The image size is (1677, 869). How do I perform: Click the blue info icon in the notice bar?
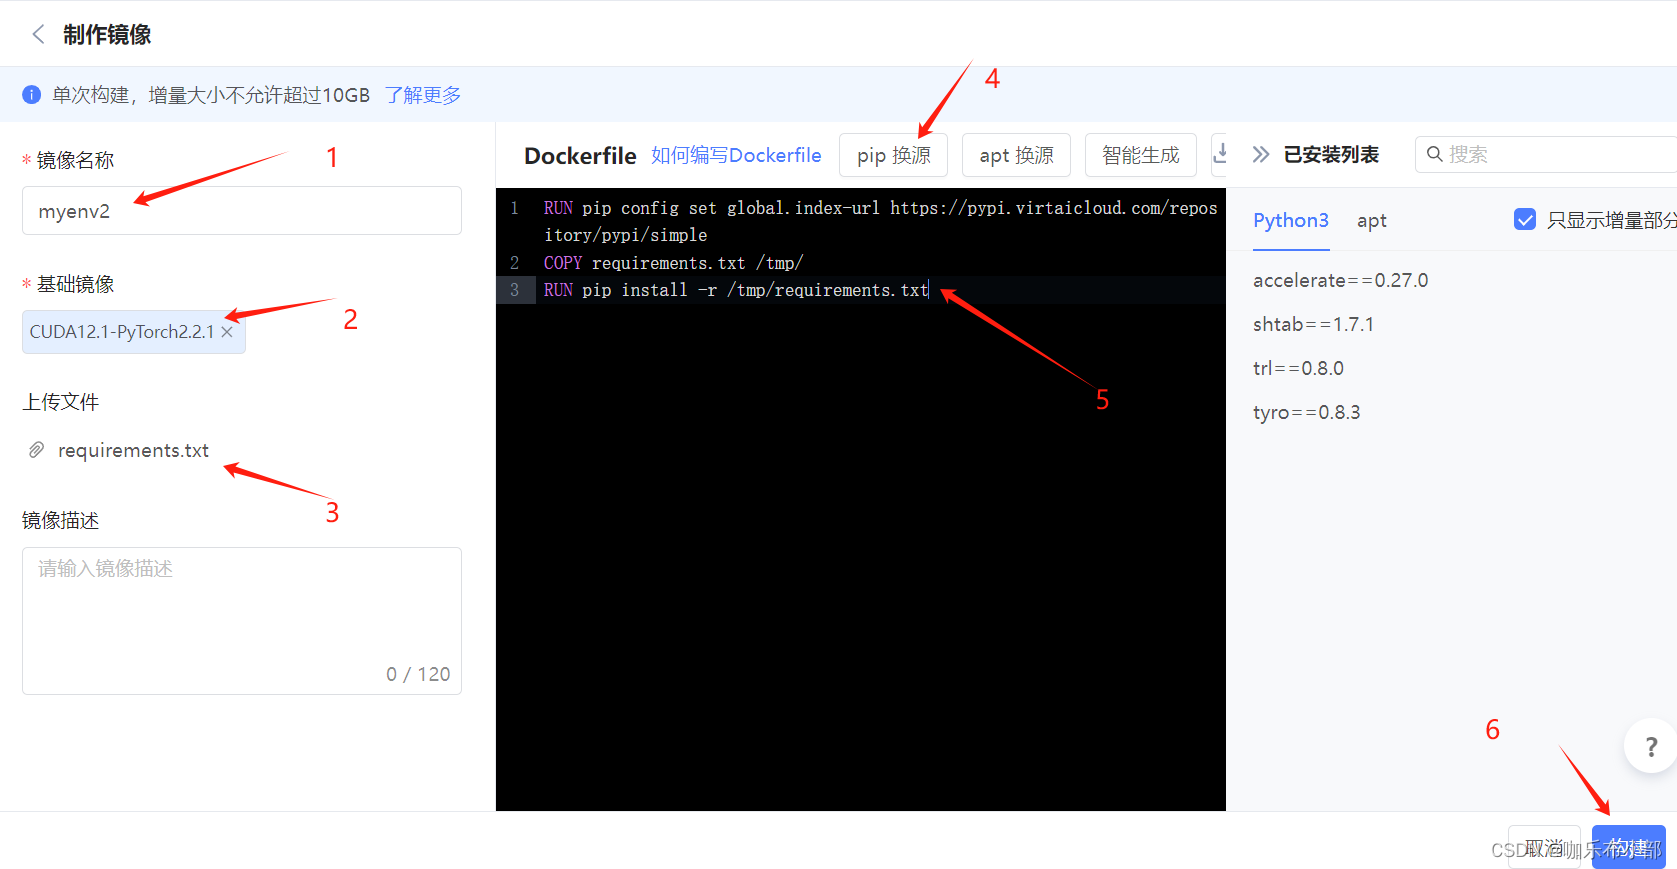pyautogui.click(x=32, y=95)
